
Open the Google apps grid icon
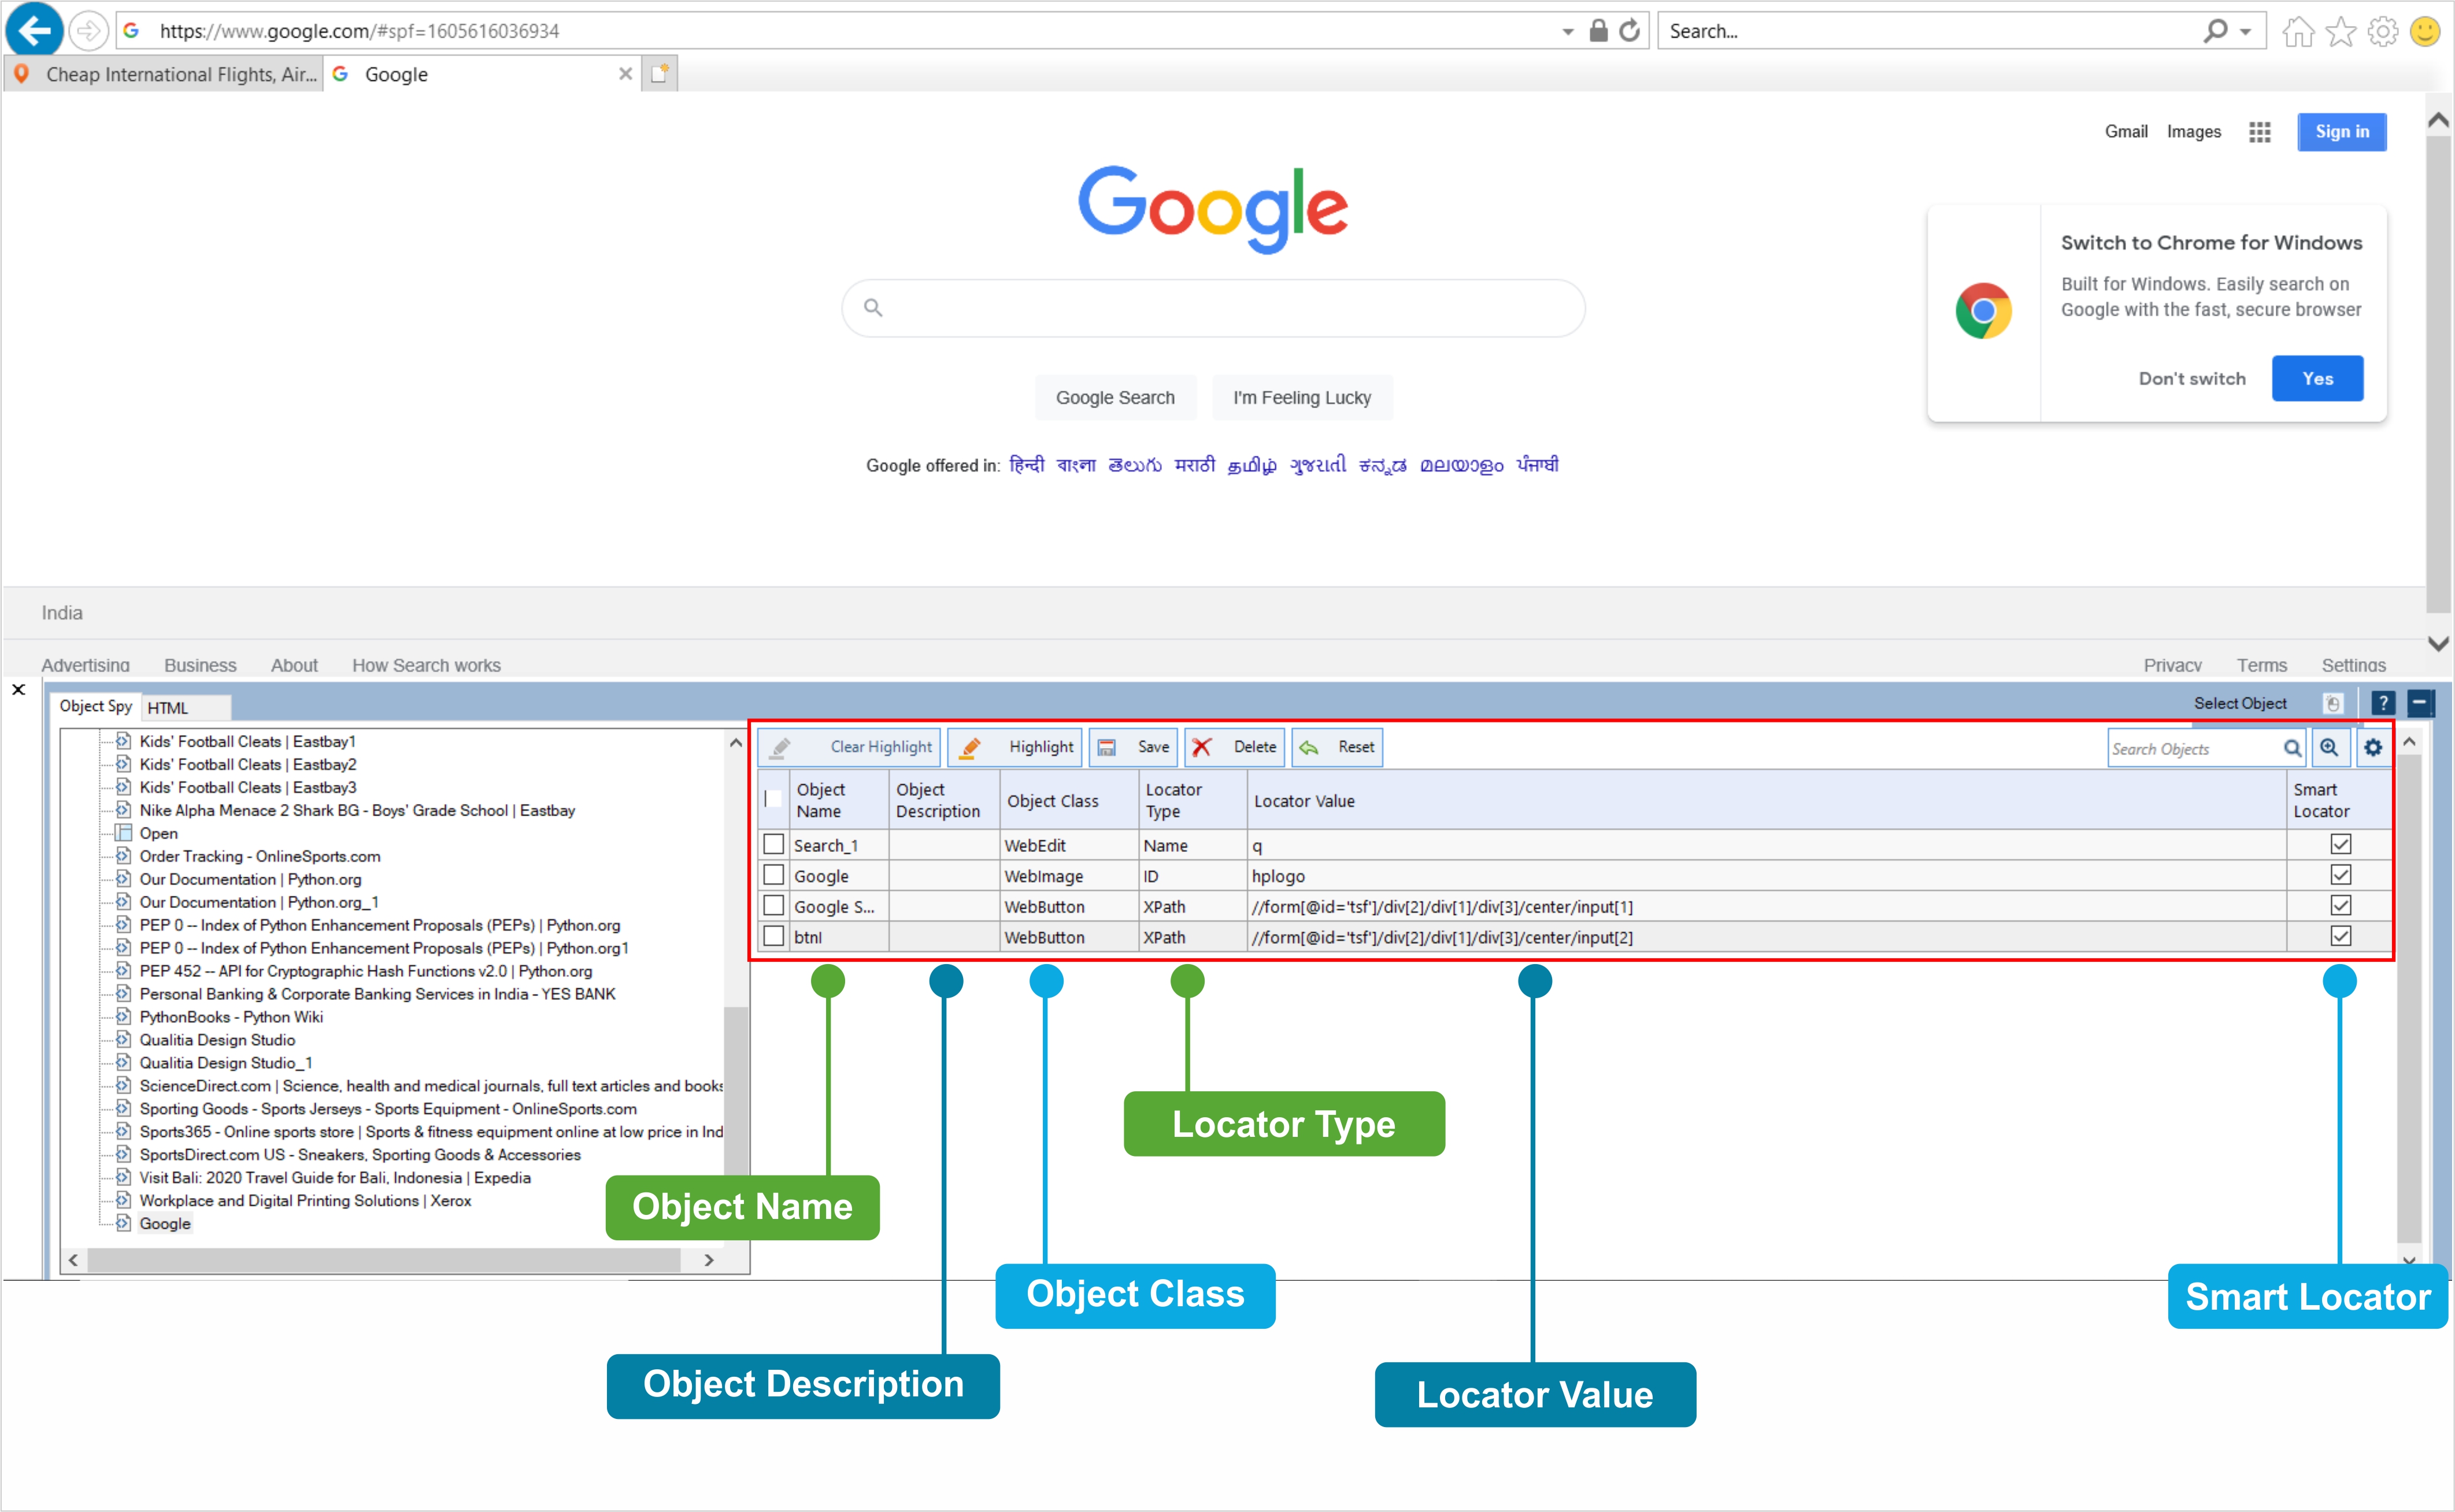(x=2260, y=132)
